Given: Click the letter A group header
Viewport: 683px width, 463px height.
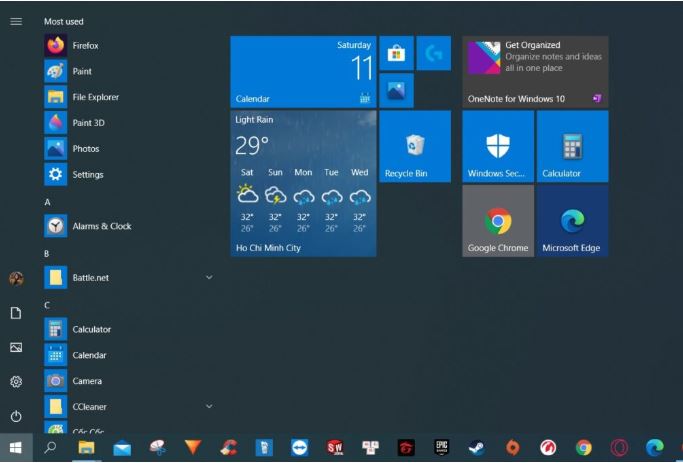Looking at the screenshot, I should 47,202.
